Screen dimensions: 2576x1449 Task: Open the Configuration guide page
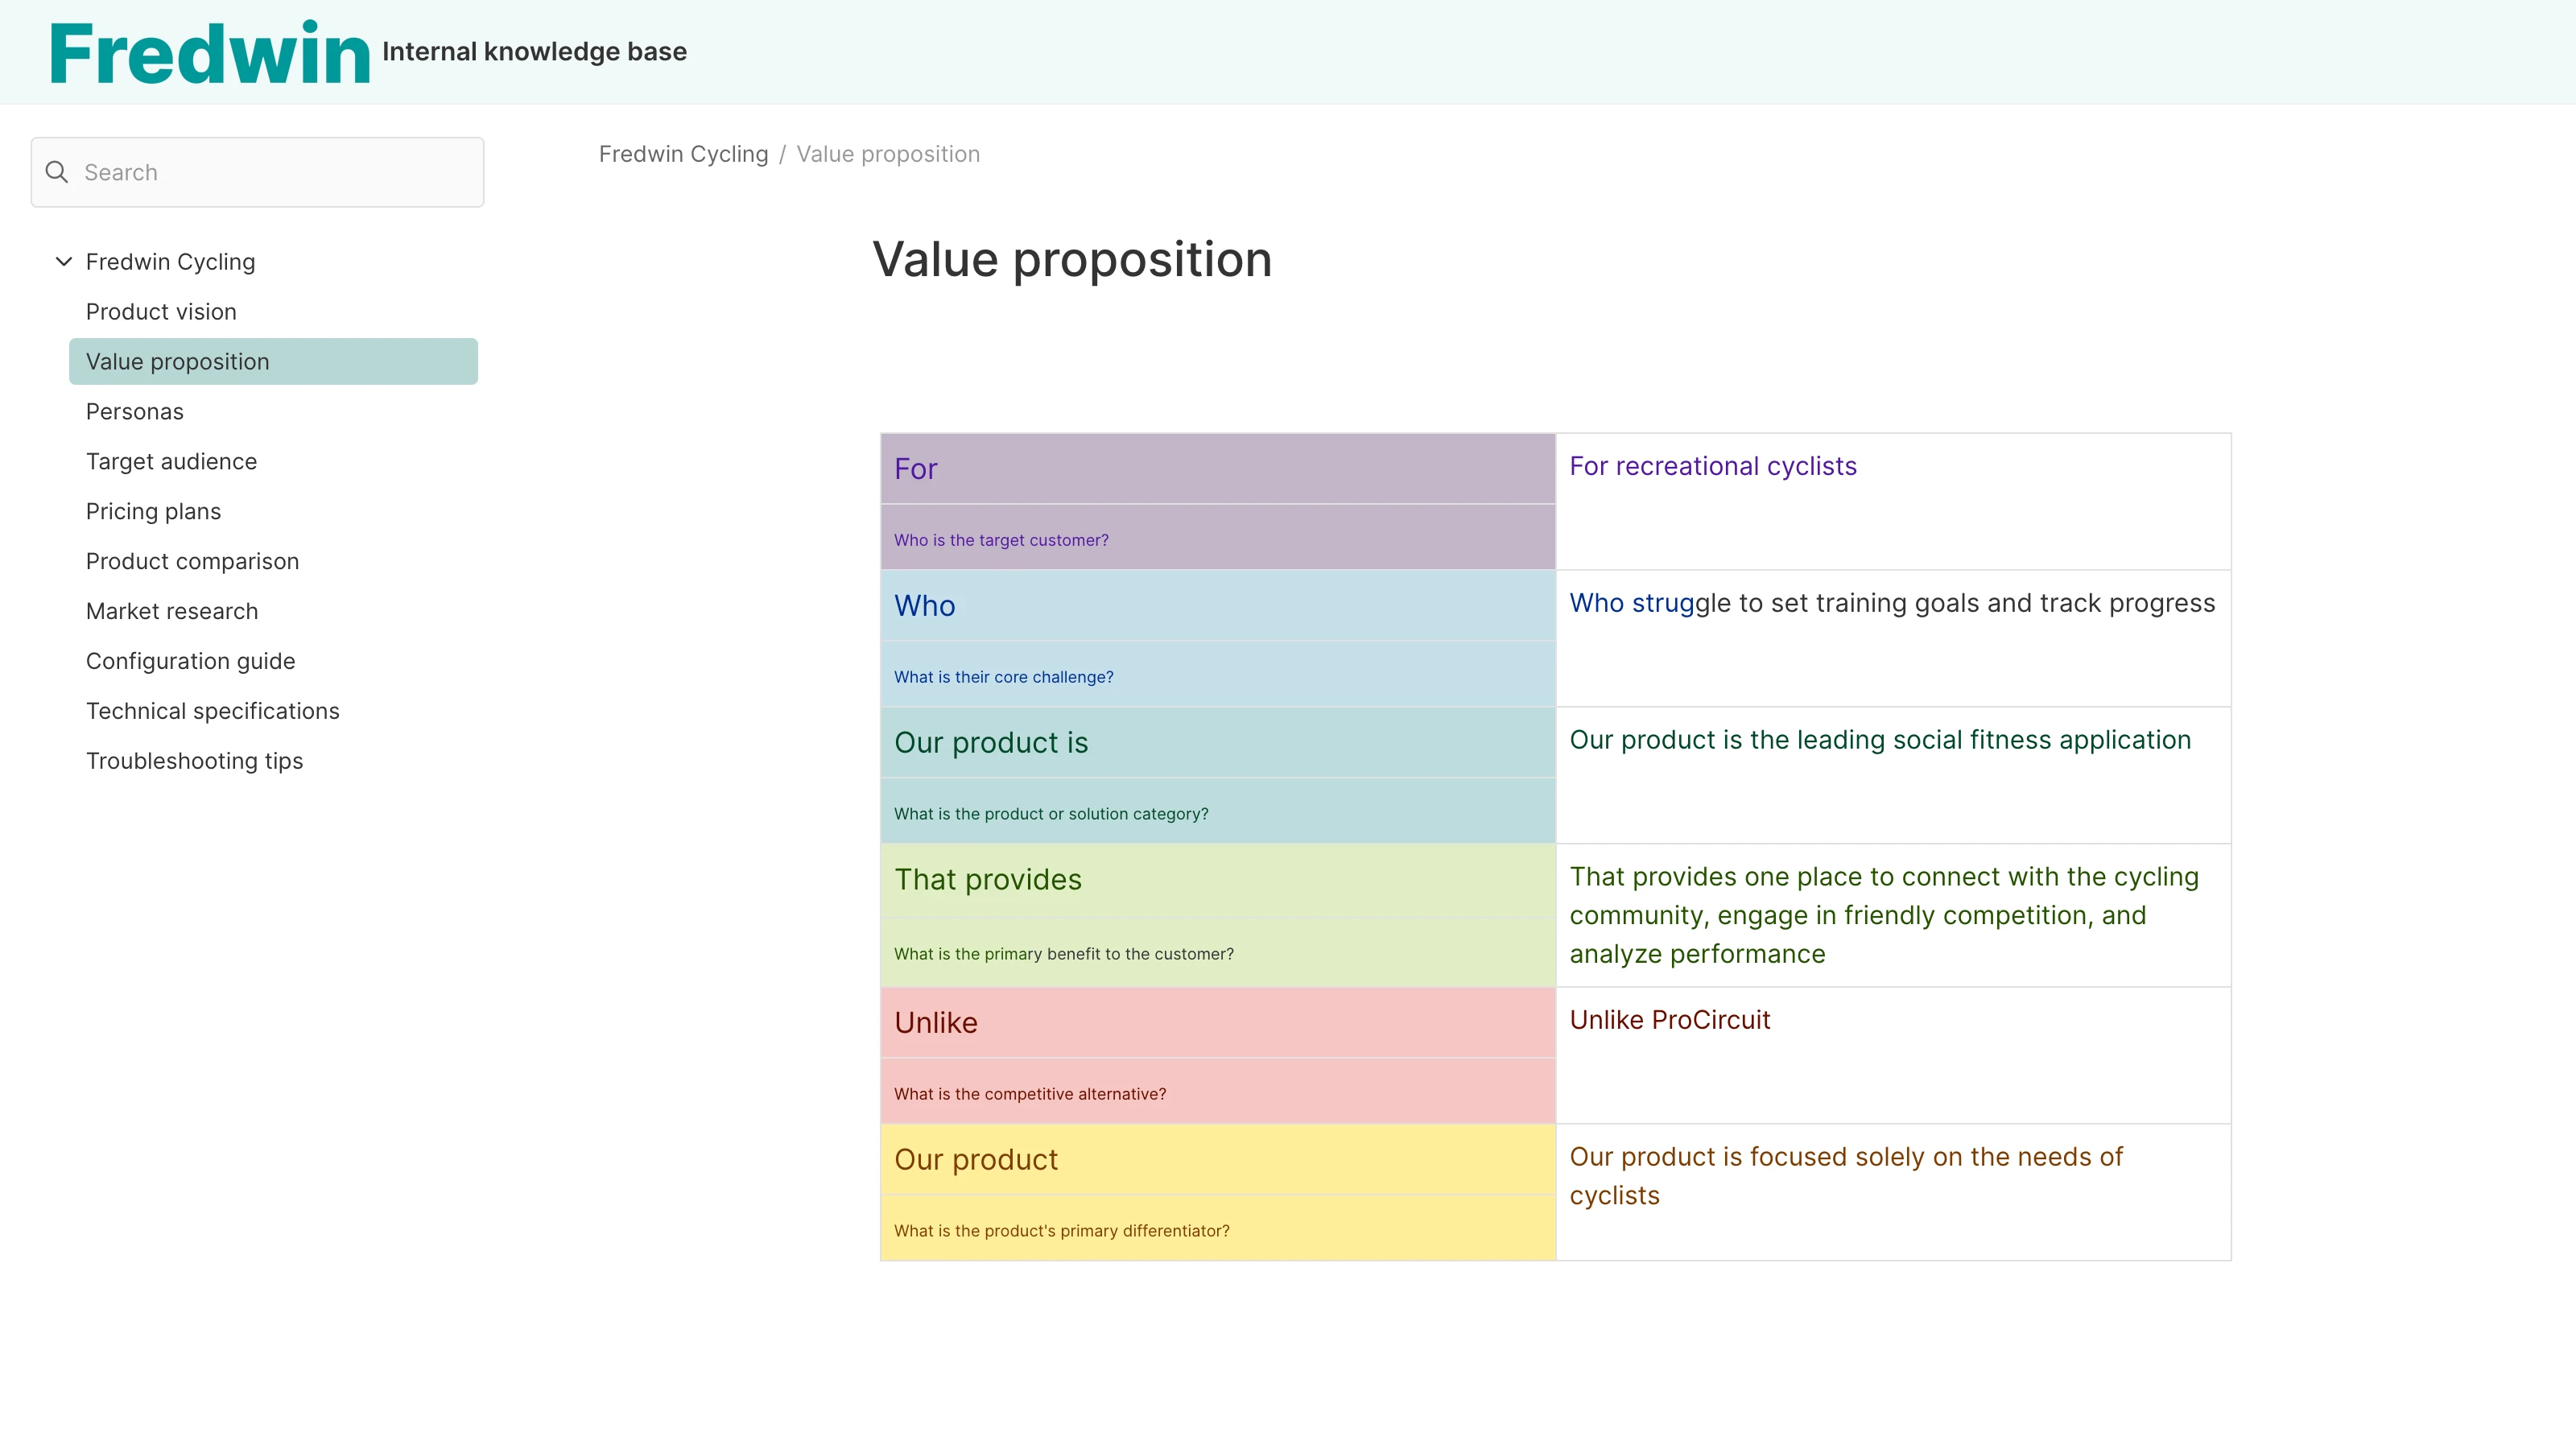click(x=190, y=660)
